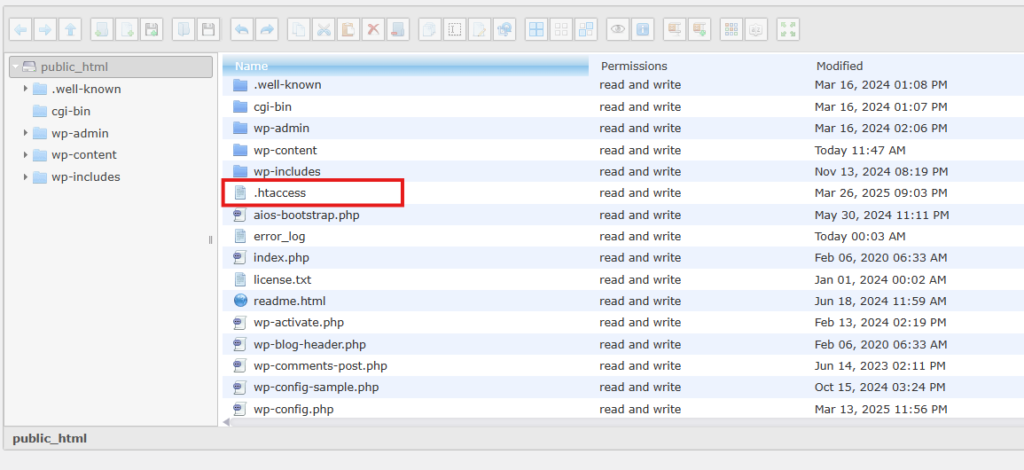Open the Get Info toolbar icon

coord(644,30)
